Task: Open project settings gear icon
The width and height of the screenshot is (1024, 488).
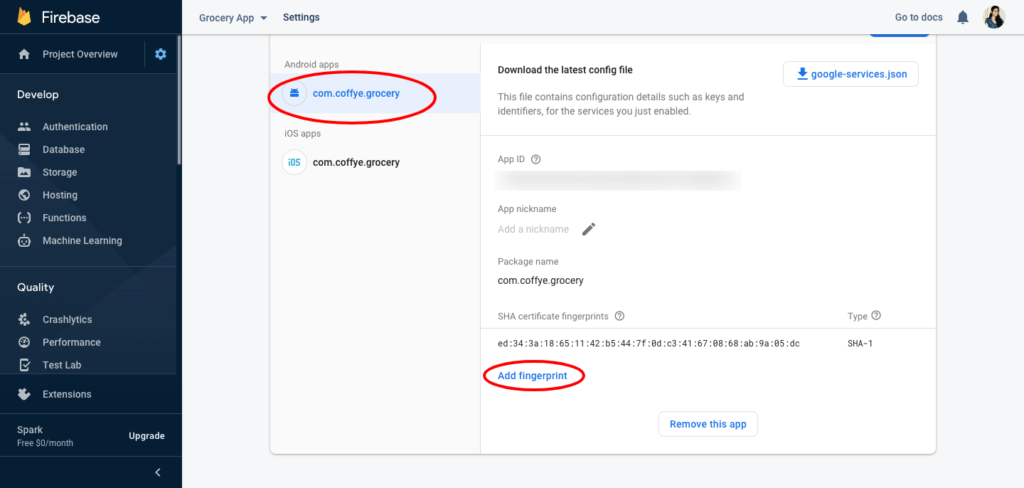Action: pos(161,54)
